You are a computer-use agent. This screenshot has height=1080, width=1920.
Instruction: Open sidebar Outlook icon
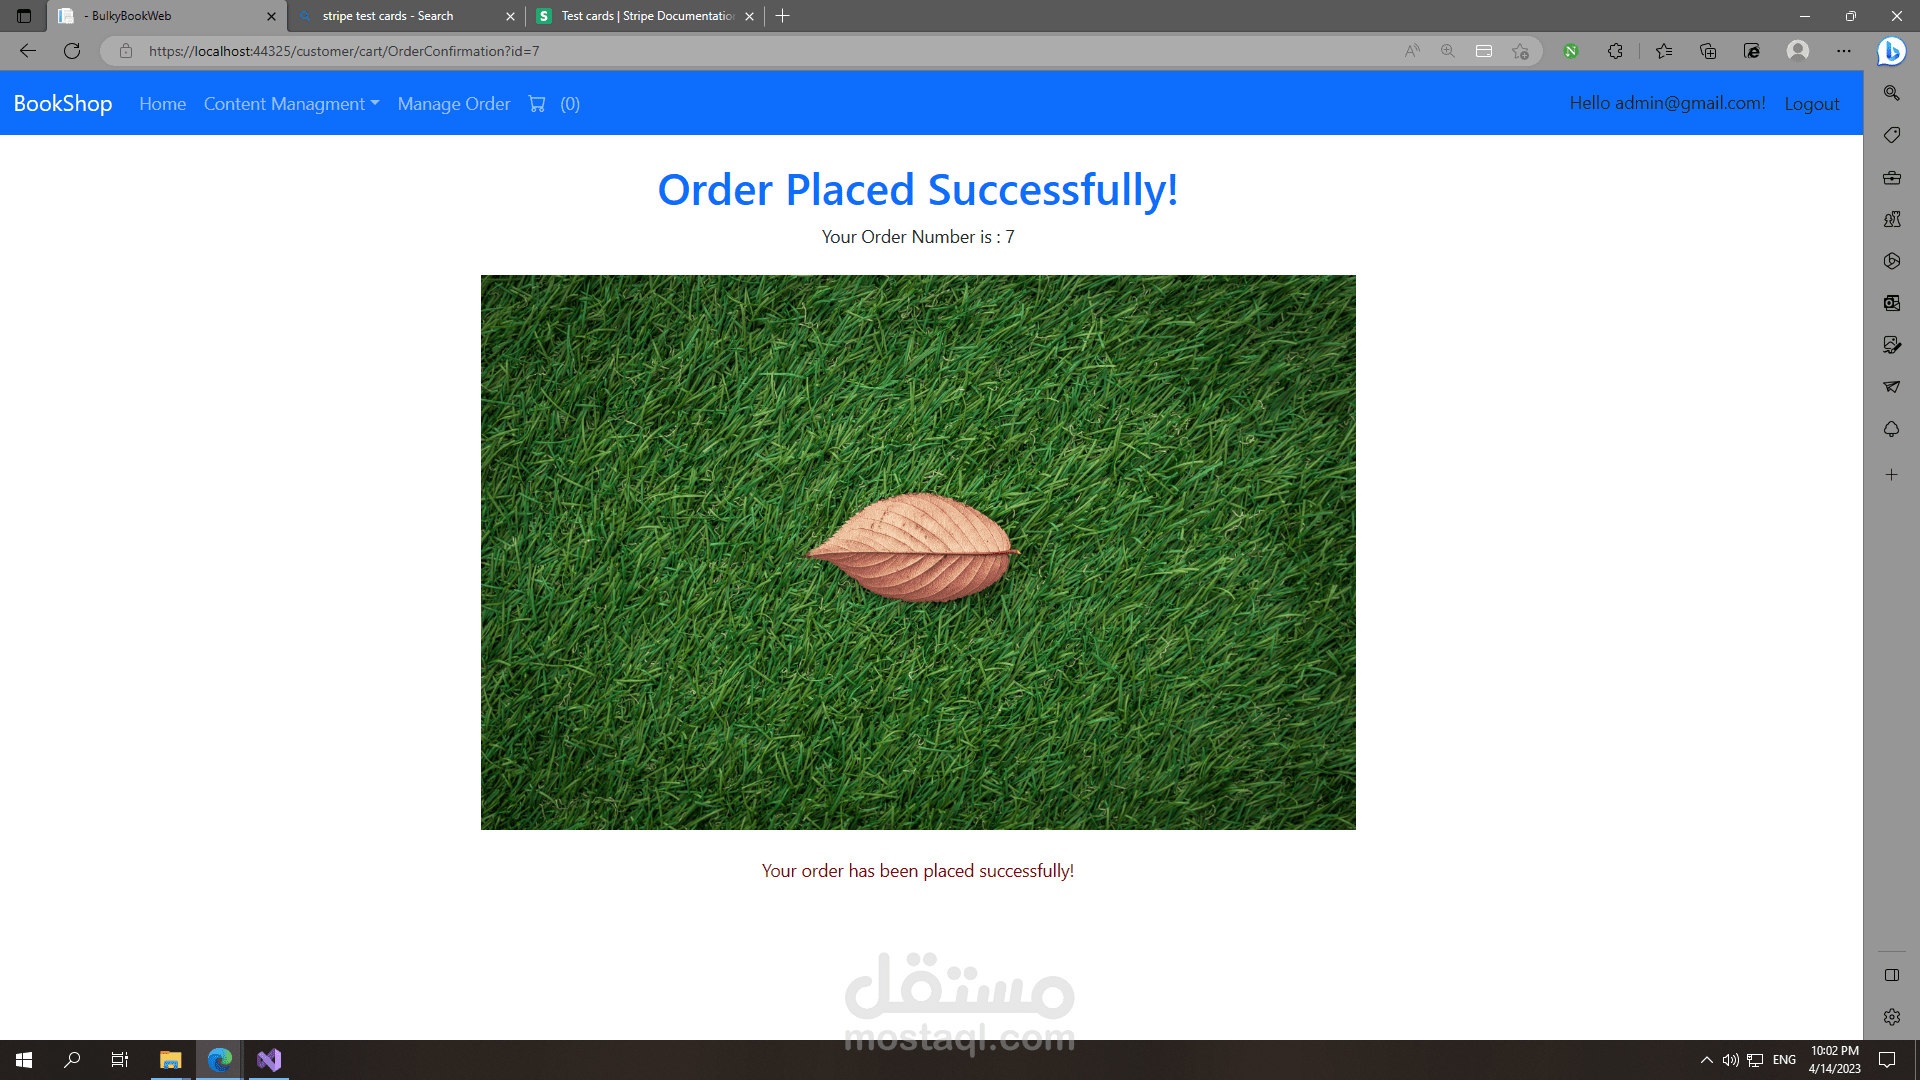coord(1891,303)
